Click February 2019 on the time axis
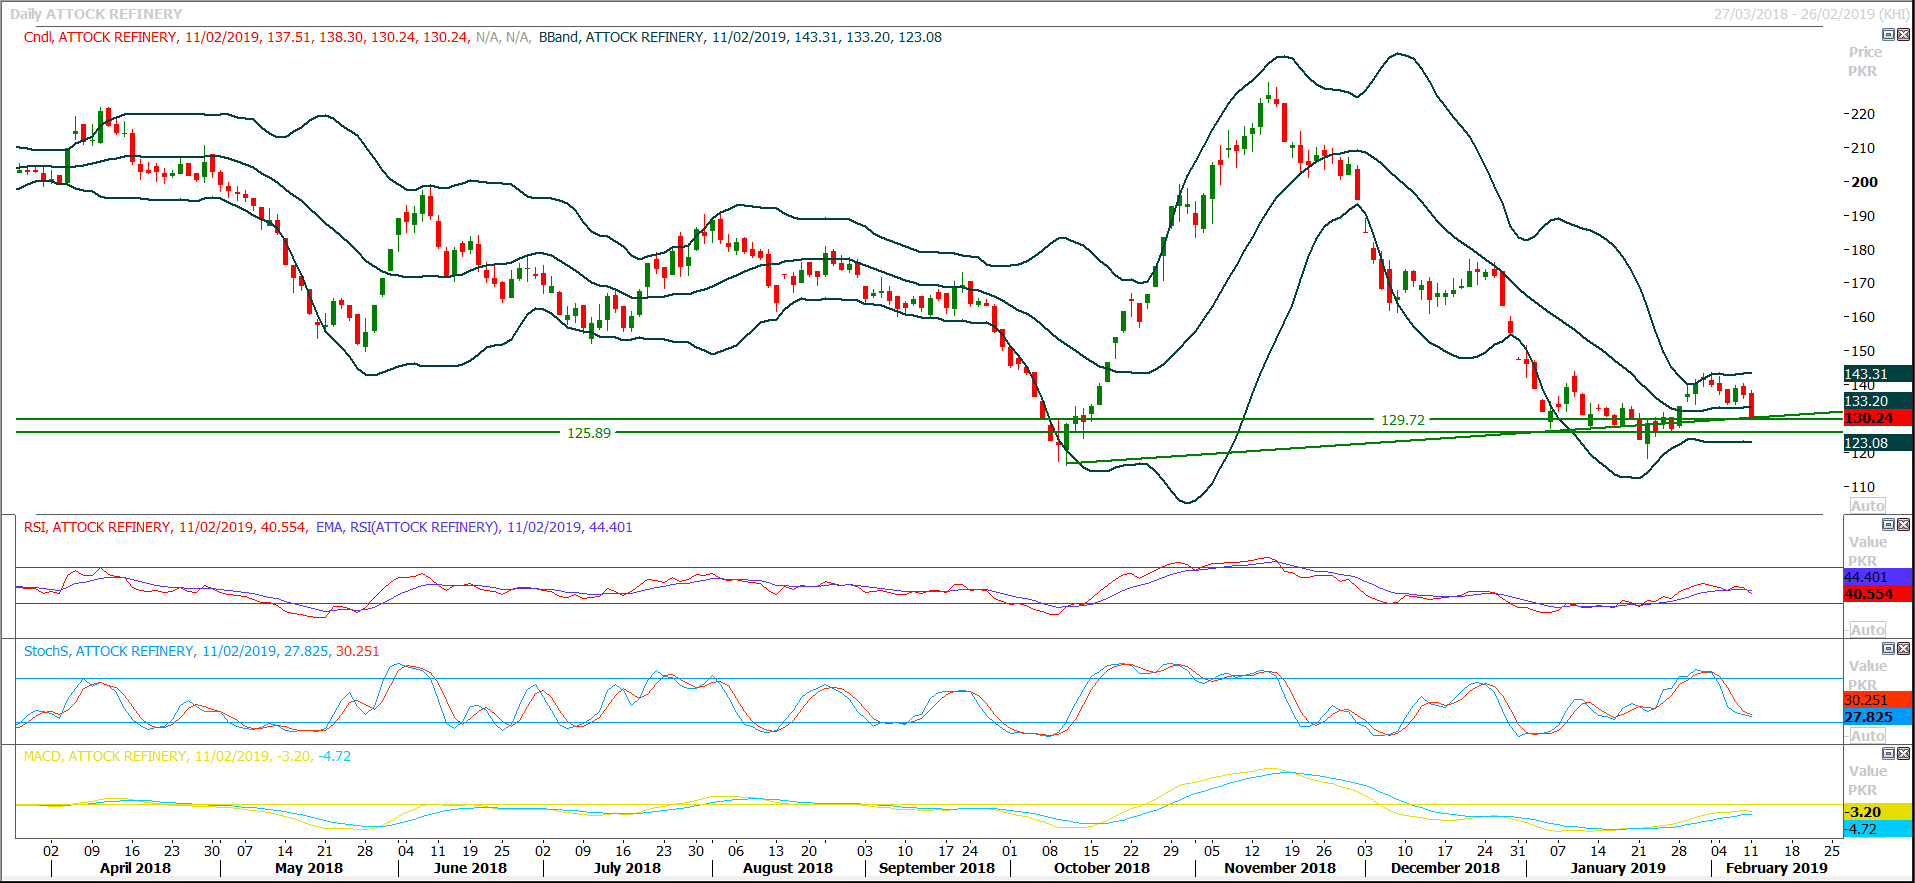The height and width of the screenshot is (883, 1915). click(1777, 868)
